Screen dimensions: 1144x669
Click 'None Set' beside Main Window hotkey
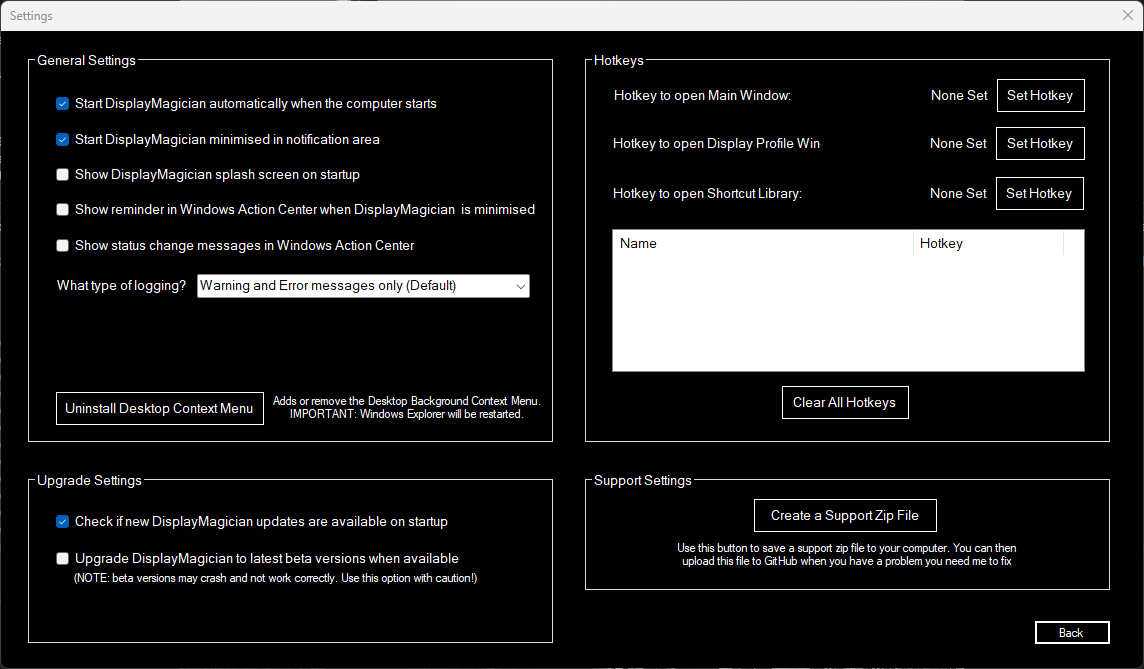(x=959, y=96)
